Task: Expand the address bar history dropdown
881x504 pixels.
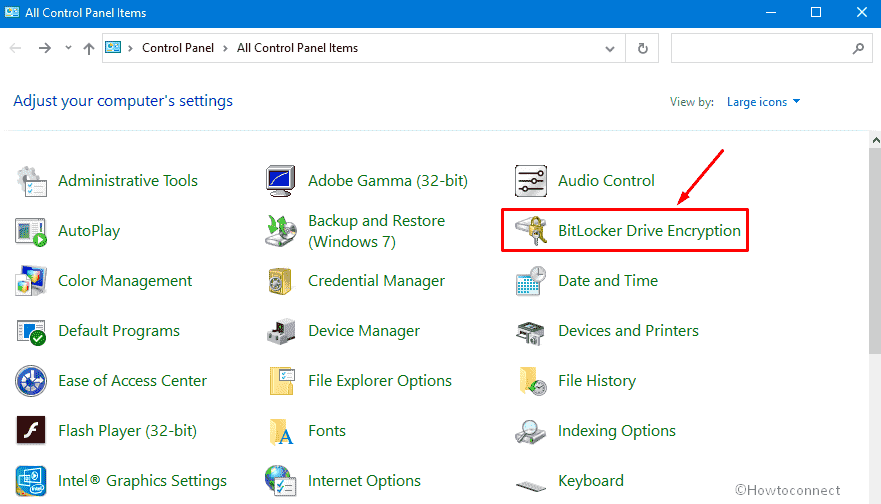Action: [x=610, y=49]
